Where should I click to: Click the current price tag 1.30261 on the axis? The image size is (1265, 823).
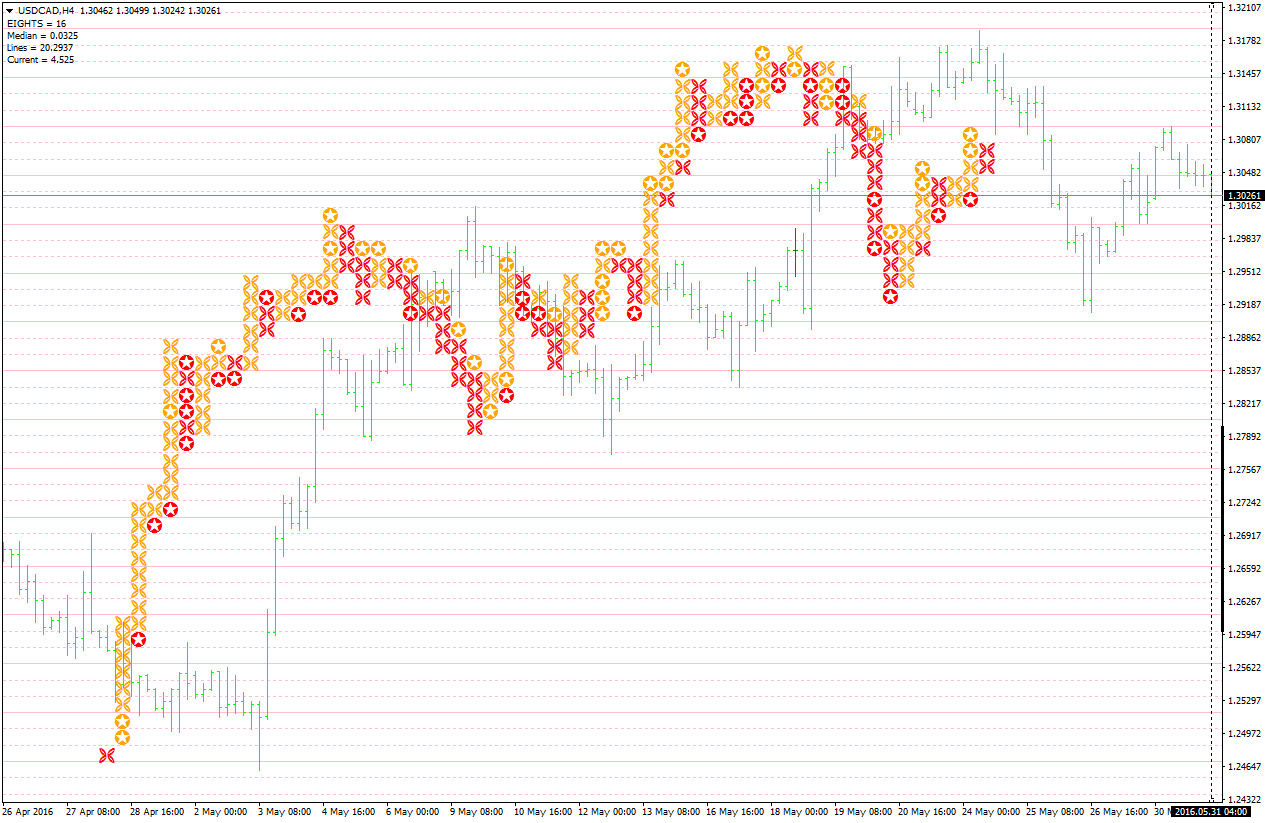tap(1243, 196)
